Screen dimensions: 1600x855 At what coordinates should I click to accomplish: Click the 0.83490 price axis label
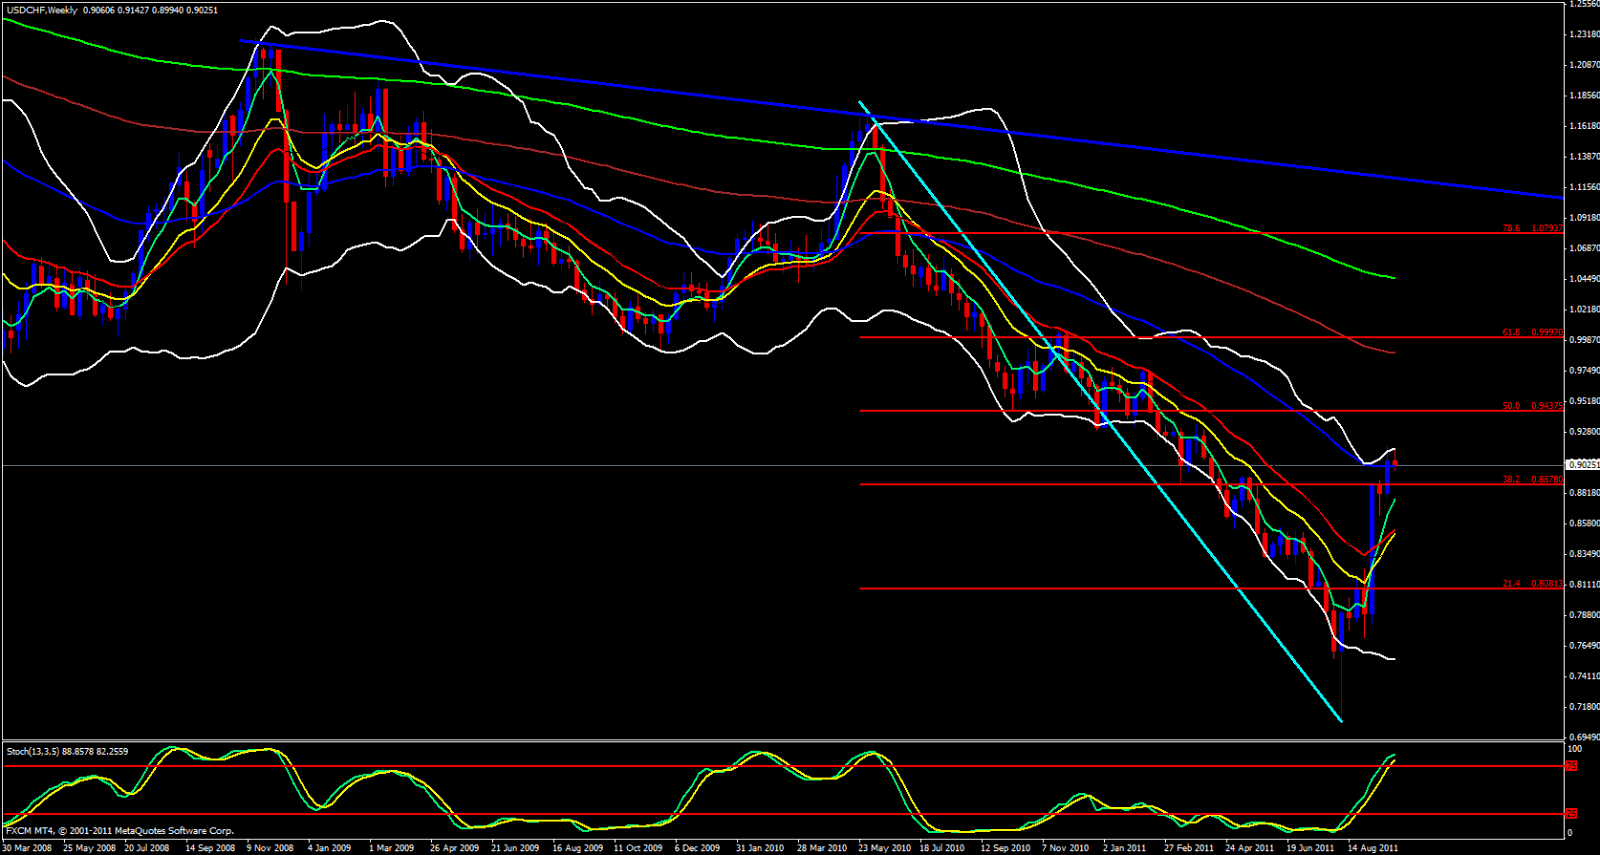[x=1583, y=554]
